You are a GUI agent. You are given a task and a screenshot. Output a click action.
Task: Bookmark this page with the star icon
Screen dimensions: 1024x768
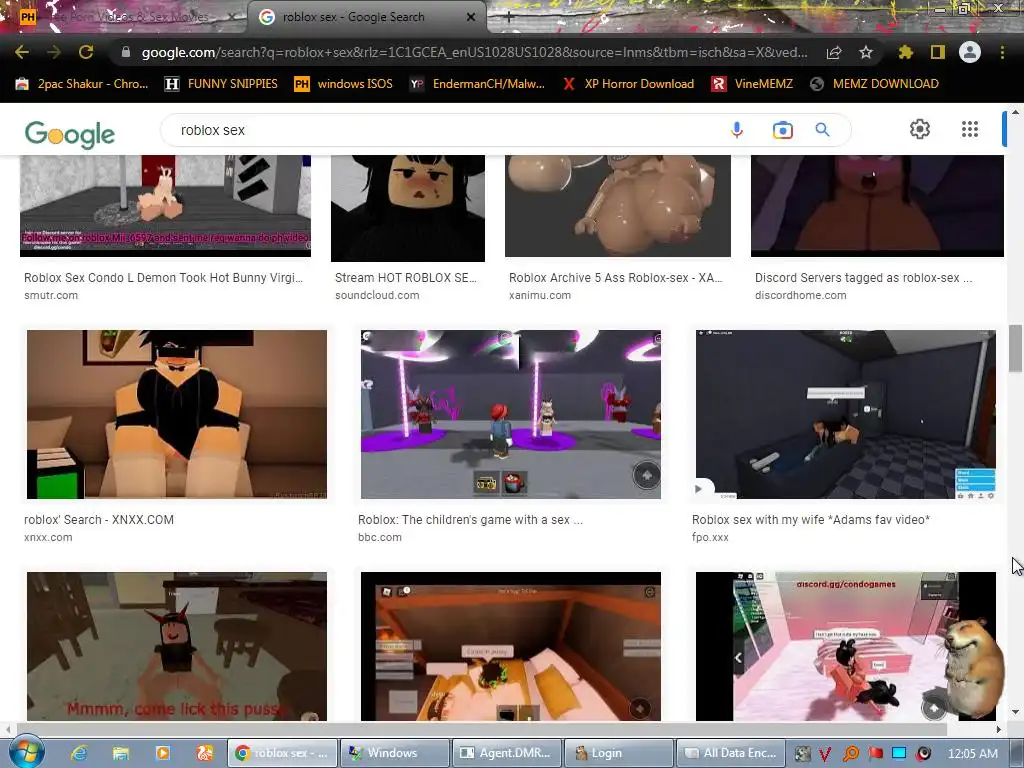pos(866,52)
